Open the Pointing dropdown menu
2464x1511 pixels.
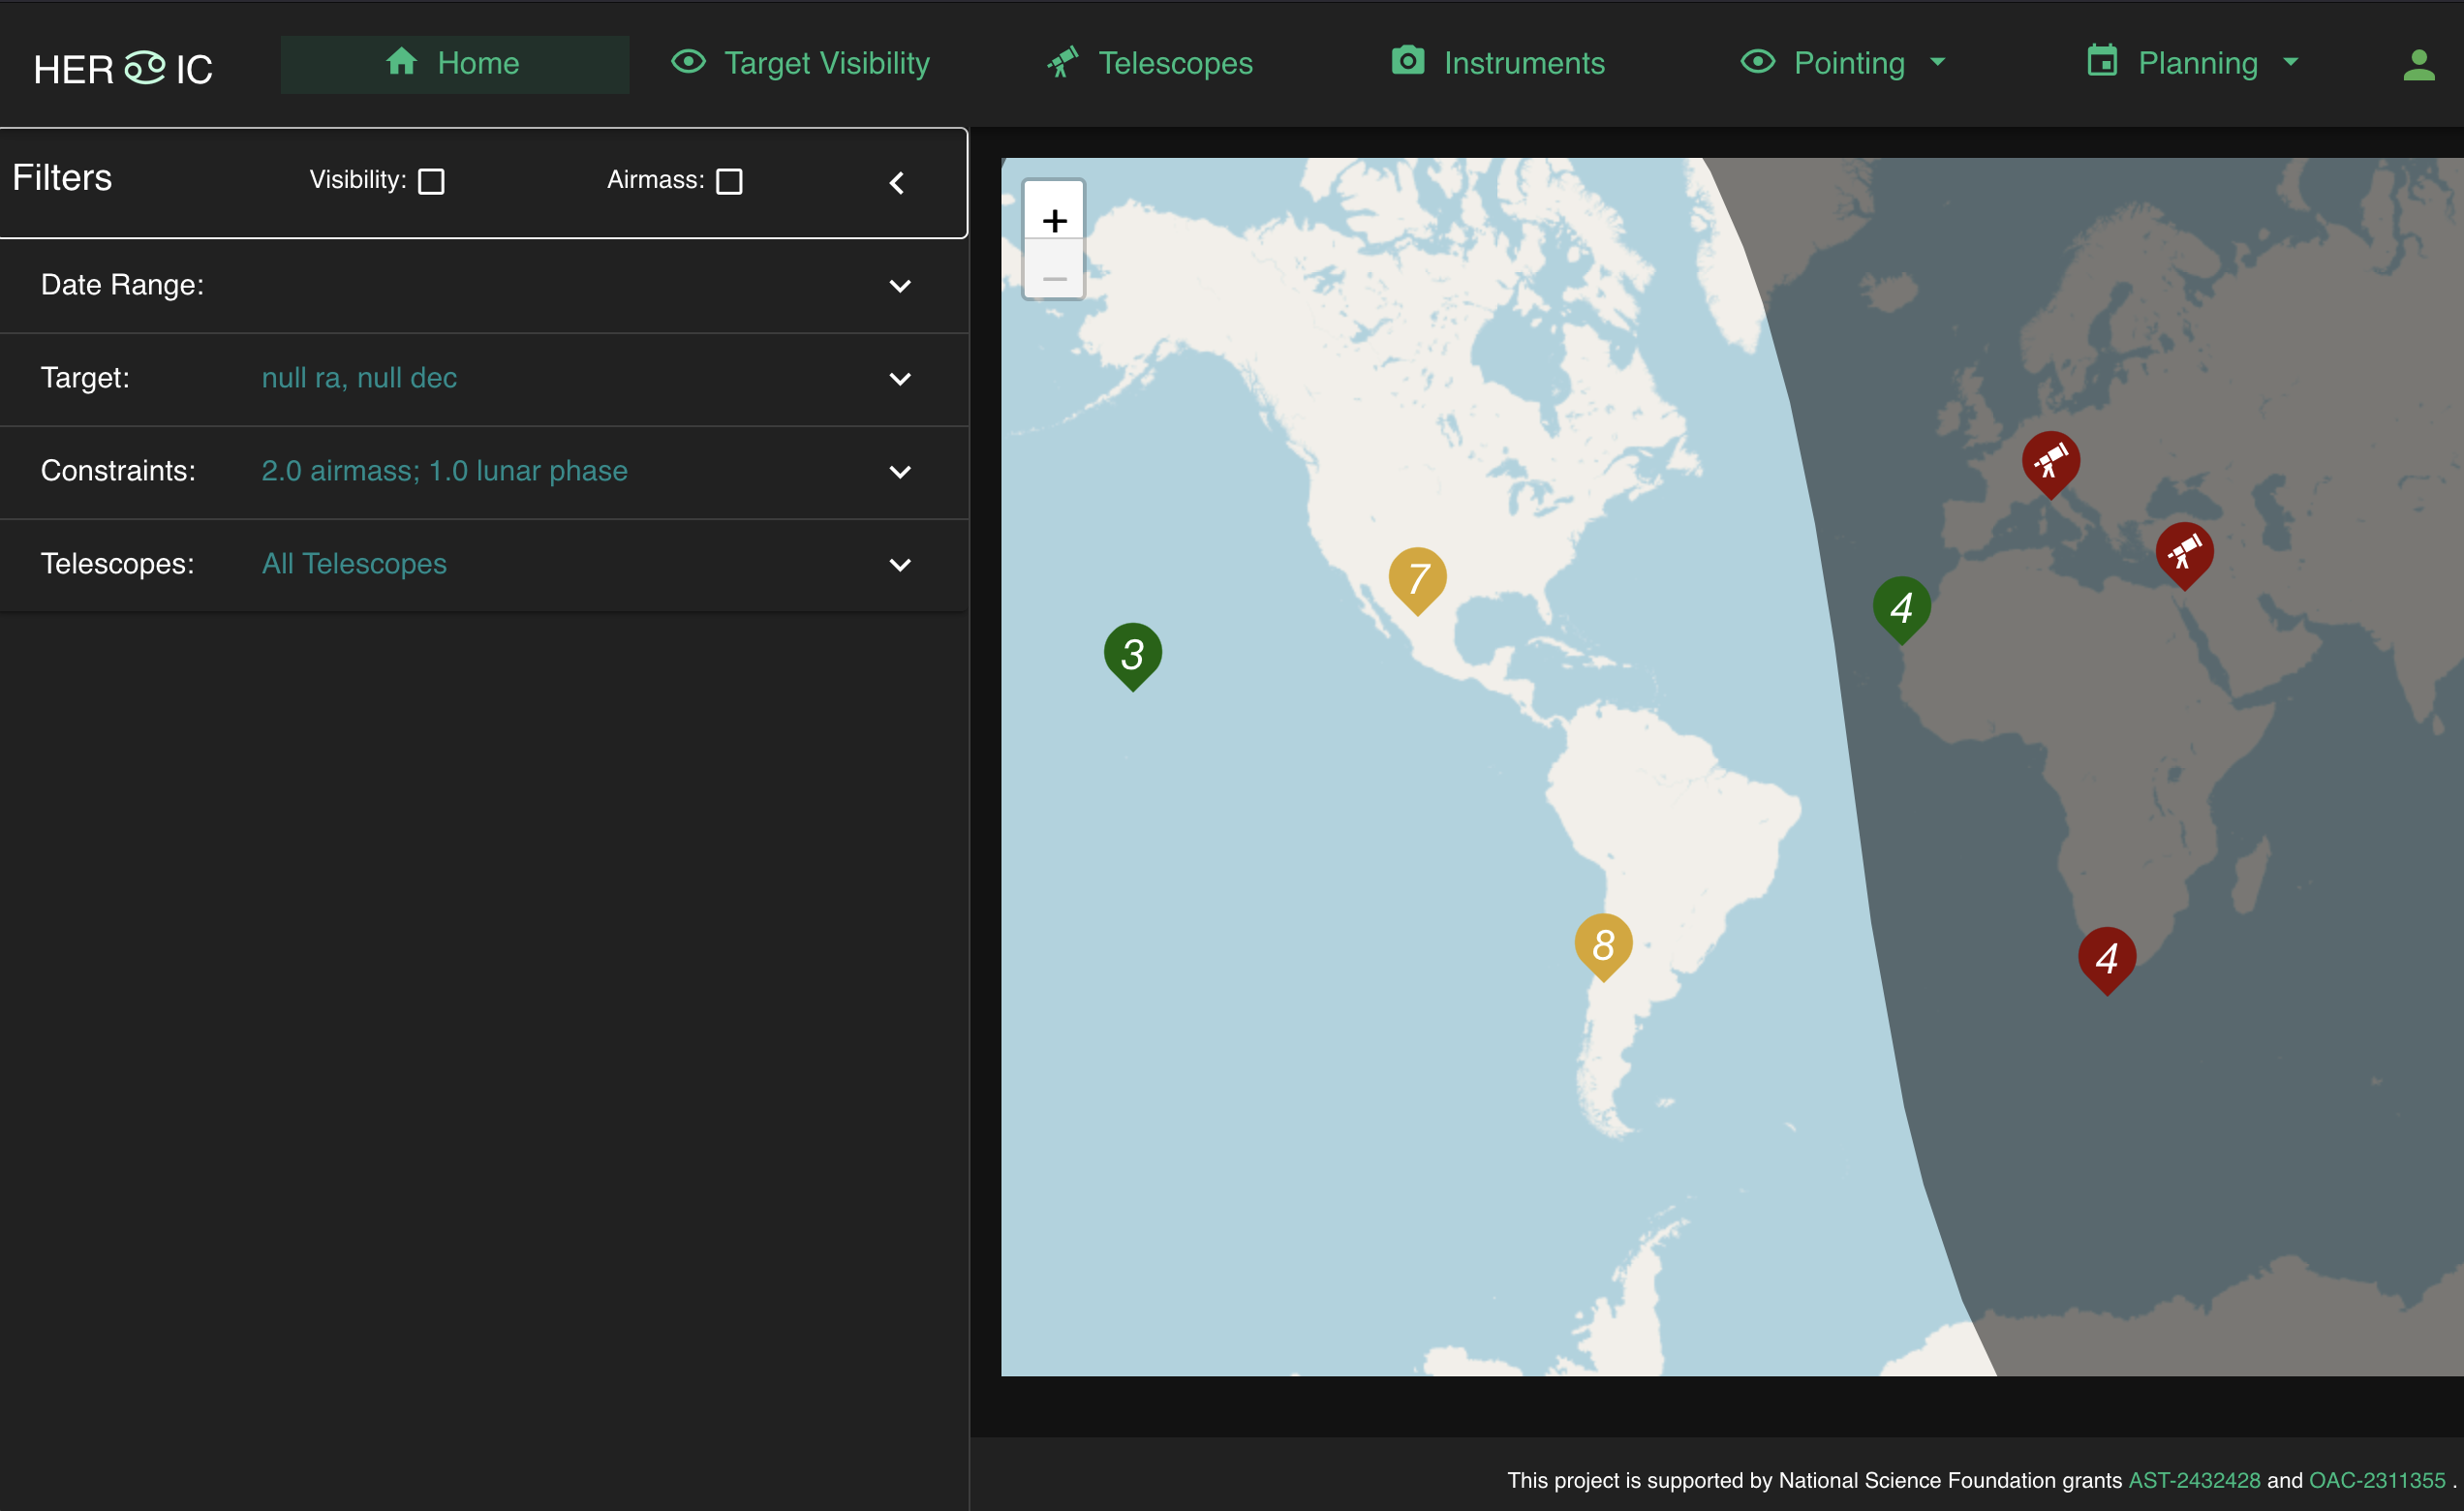coord(1843,63)
